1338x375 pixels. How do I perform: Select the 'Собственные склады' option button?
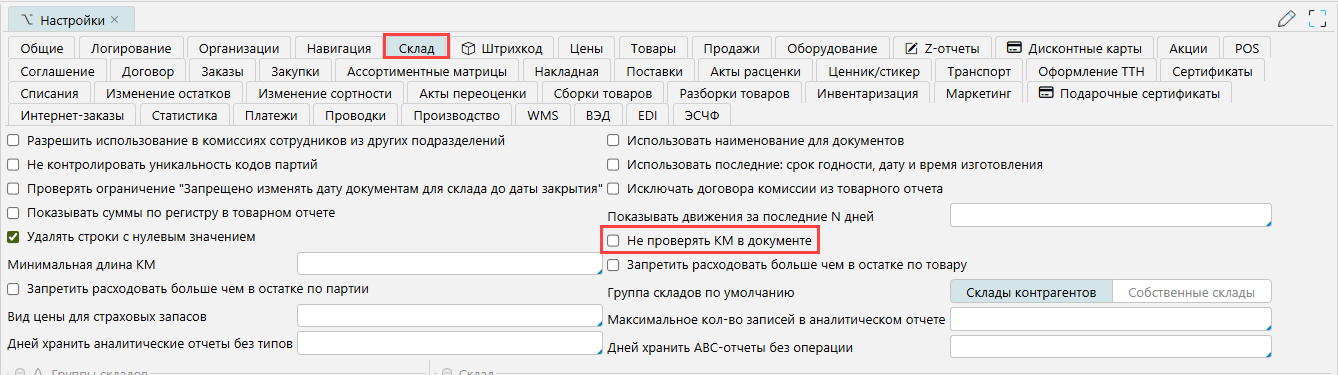(1192, 293)
